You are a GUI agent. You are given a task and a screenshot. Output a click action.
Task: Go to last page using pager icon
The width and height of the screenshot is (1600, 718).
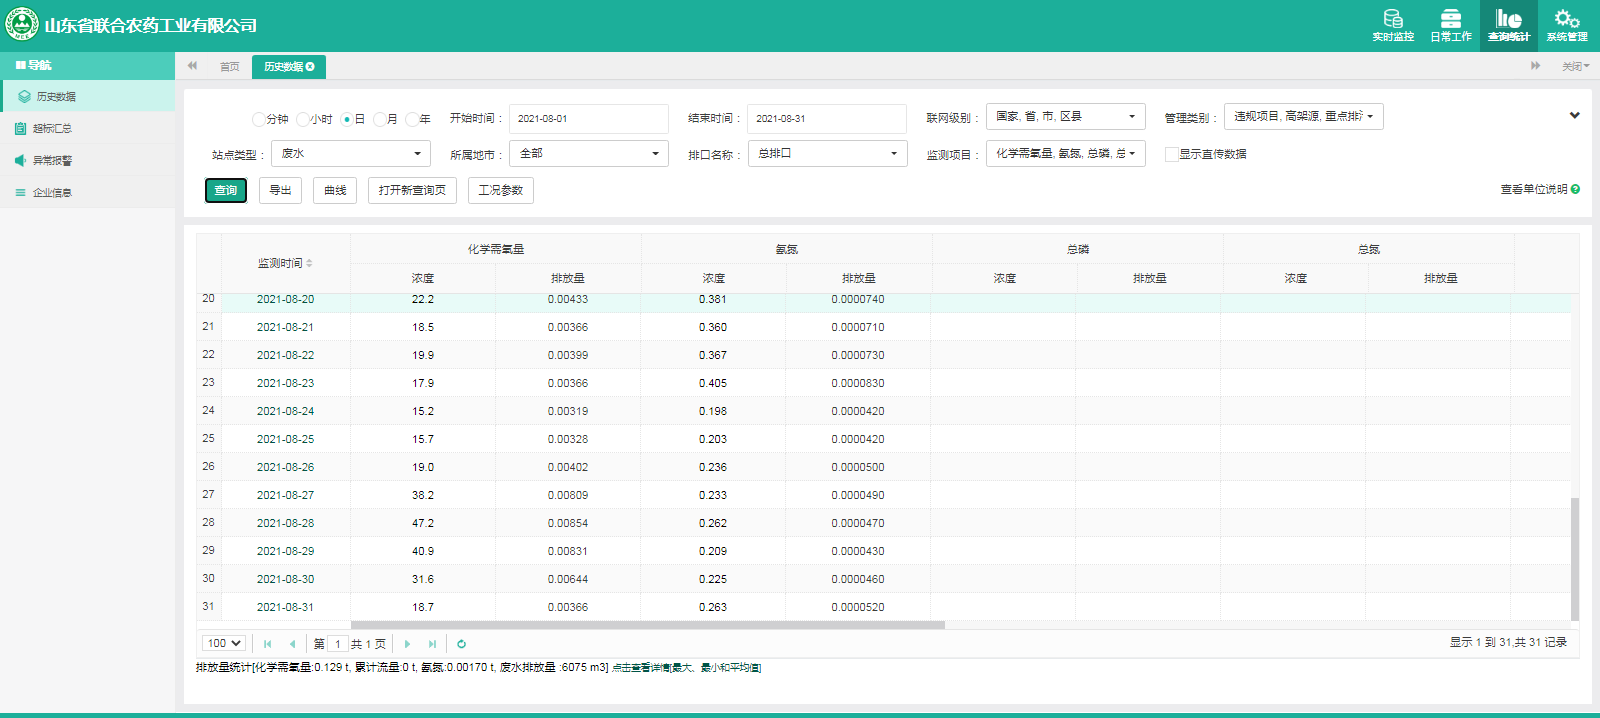(432, 644)
